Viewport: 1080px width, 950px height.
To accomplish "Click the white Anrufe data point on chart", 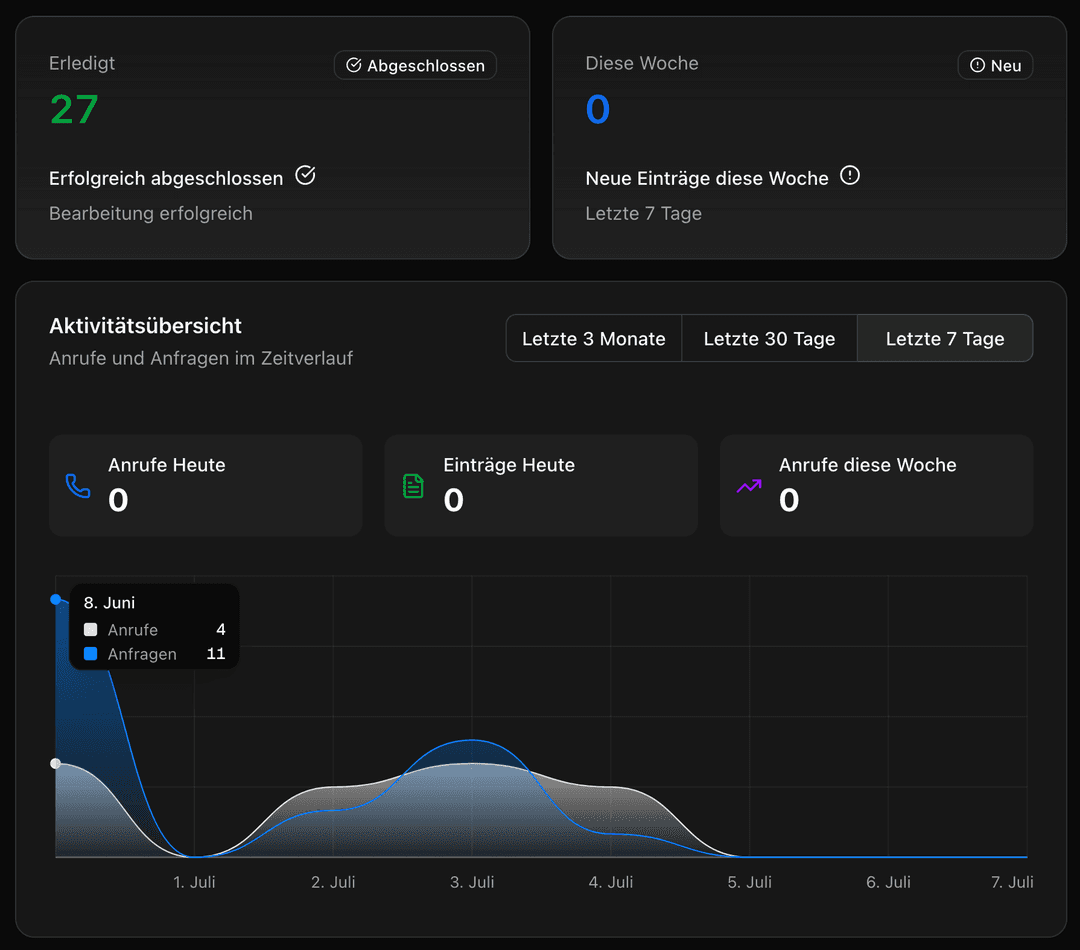I will pos(56,764).
